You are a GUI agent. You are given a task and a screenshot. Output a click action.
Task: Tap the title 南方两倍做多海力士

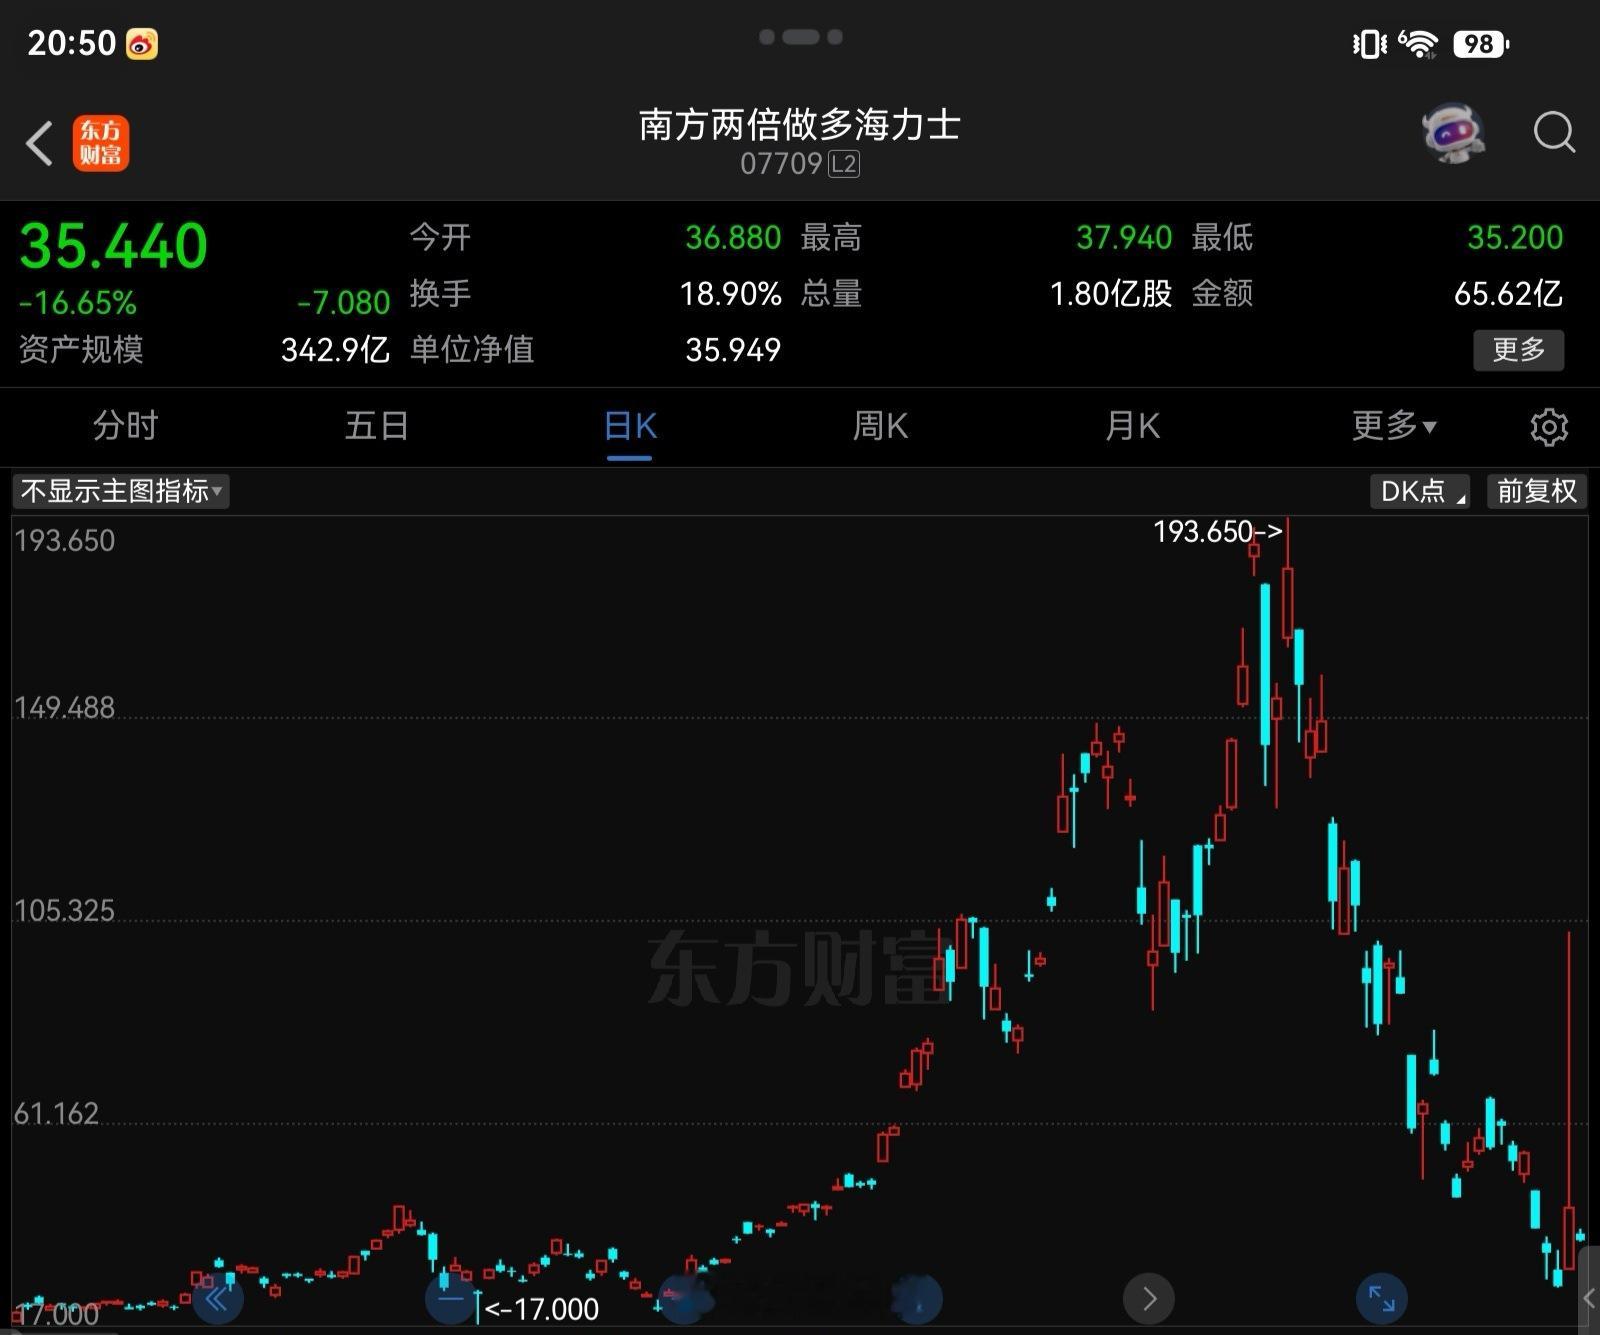coord(800,125)
